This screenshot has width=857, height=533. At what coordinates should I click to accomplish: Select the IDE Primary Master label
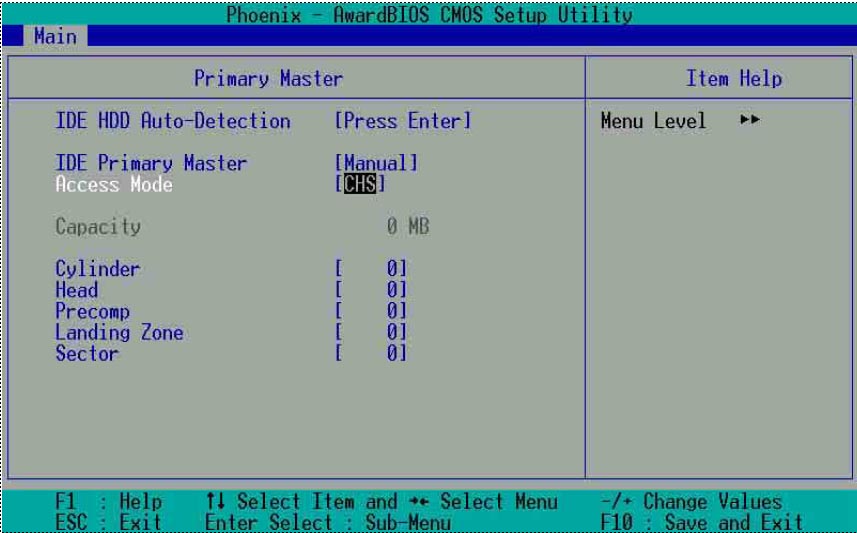[x=151, y=163]
